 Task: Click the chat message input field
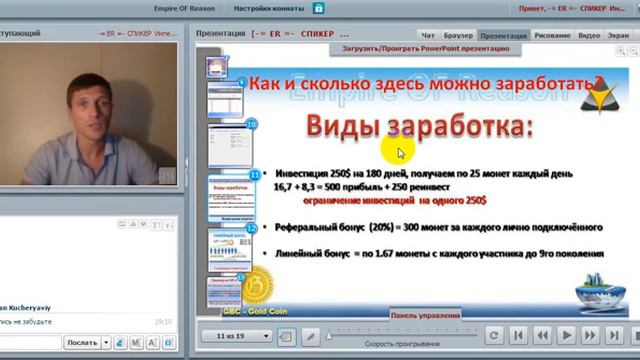pyautogui.click(x=30, y=342)
